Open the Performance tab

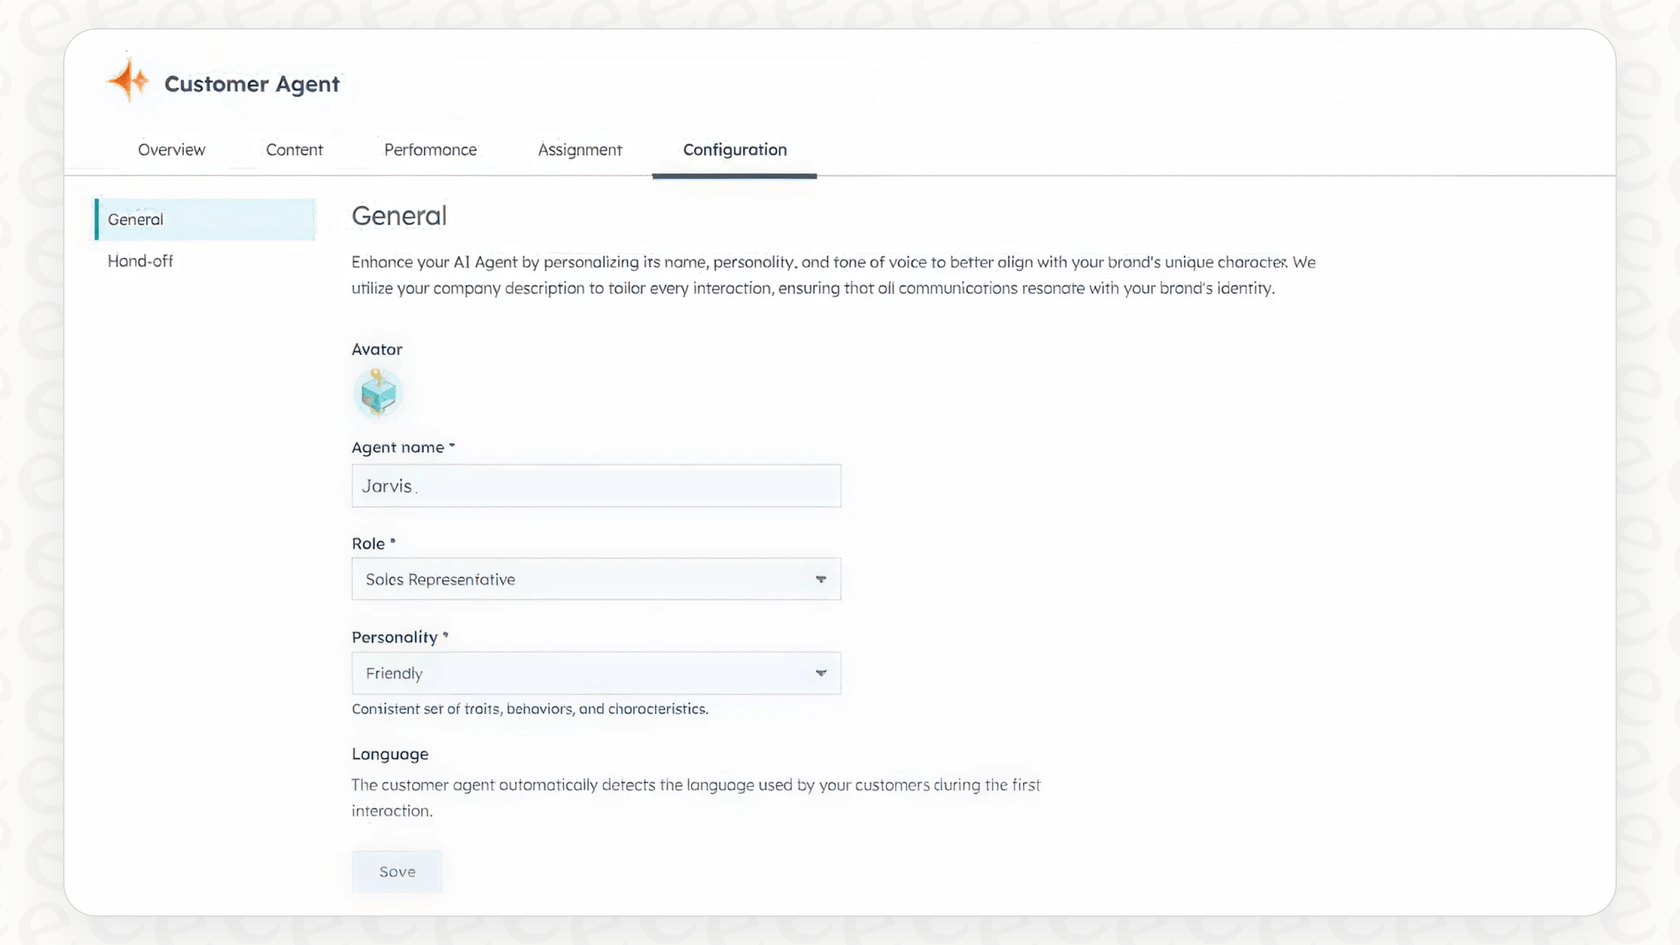point(430,149)
